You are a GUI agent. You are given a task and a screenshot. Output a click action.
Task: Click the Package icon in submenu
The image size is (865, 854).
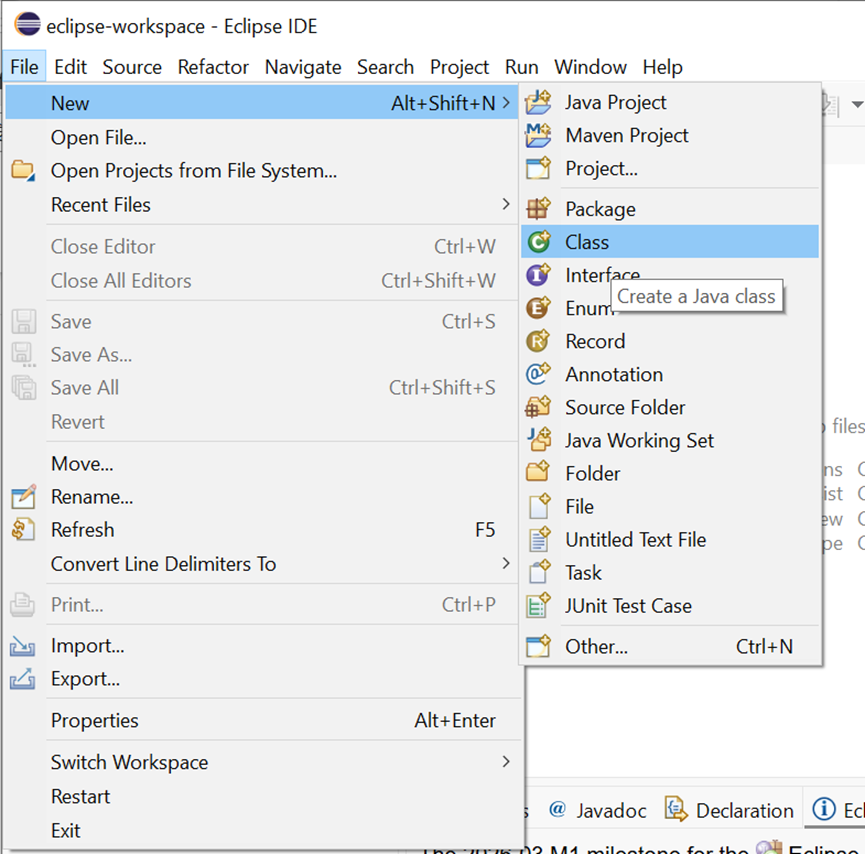(538, 209)
